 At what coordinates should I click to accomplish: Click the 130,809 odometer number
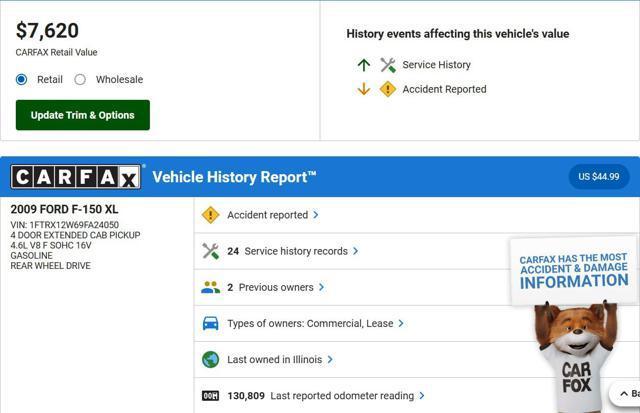pyautogui.click(x=246, y=396)
